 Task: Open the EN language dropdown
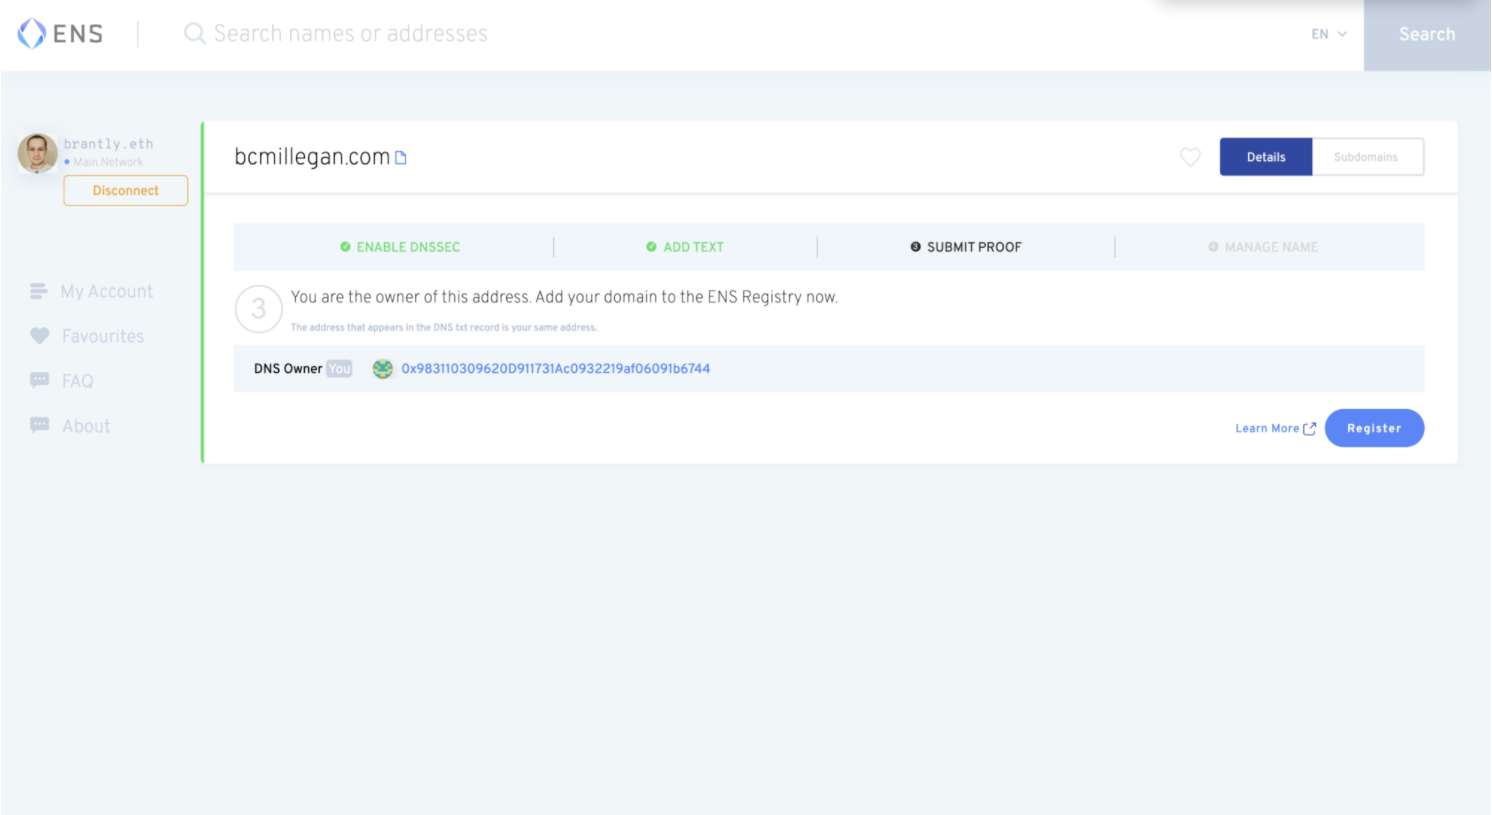click(x=1329, y=34)
